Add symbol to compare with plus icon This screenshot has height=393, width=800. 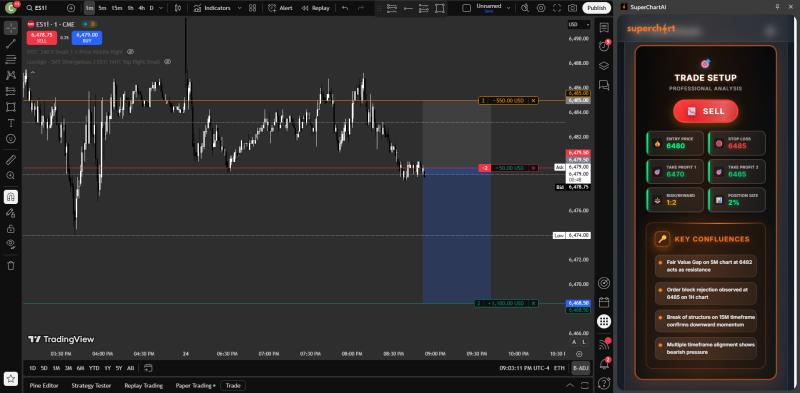point(71,8)
